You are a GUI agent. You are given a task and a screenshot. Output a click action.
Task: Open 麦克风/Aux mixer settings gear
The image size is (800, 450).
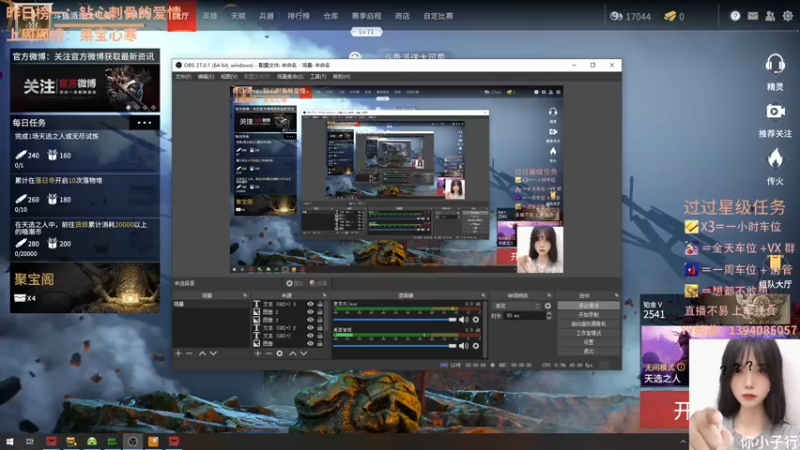[x=476, y=319]
